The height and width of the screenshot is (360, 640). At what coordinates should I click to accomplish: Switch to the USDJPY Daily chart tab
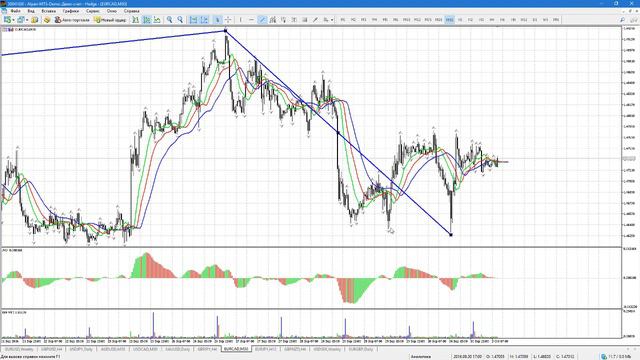pyautogui.click(x=81, y=349)
